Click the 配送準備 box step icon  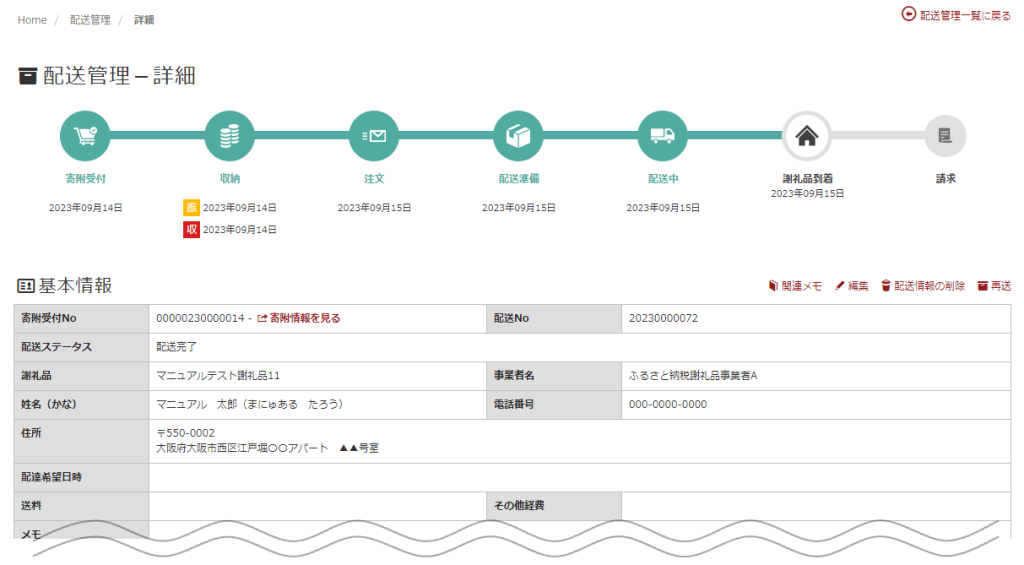point(518,136)
